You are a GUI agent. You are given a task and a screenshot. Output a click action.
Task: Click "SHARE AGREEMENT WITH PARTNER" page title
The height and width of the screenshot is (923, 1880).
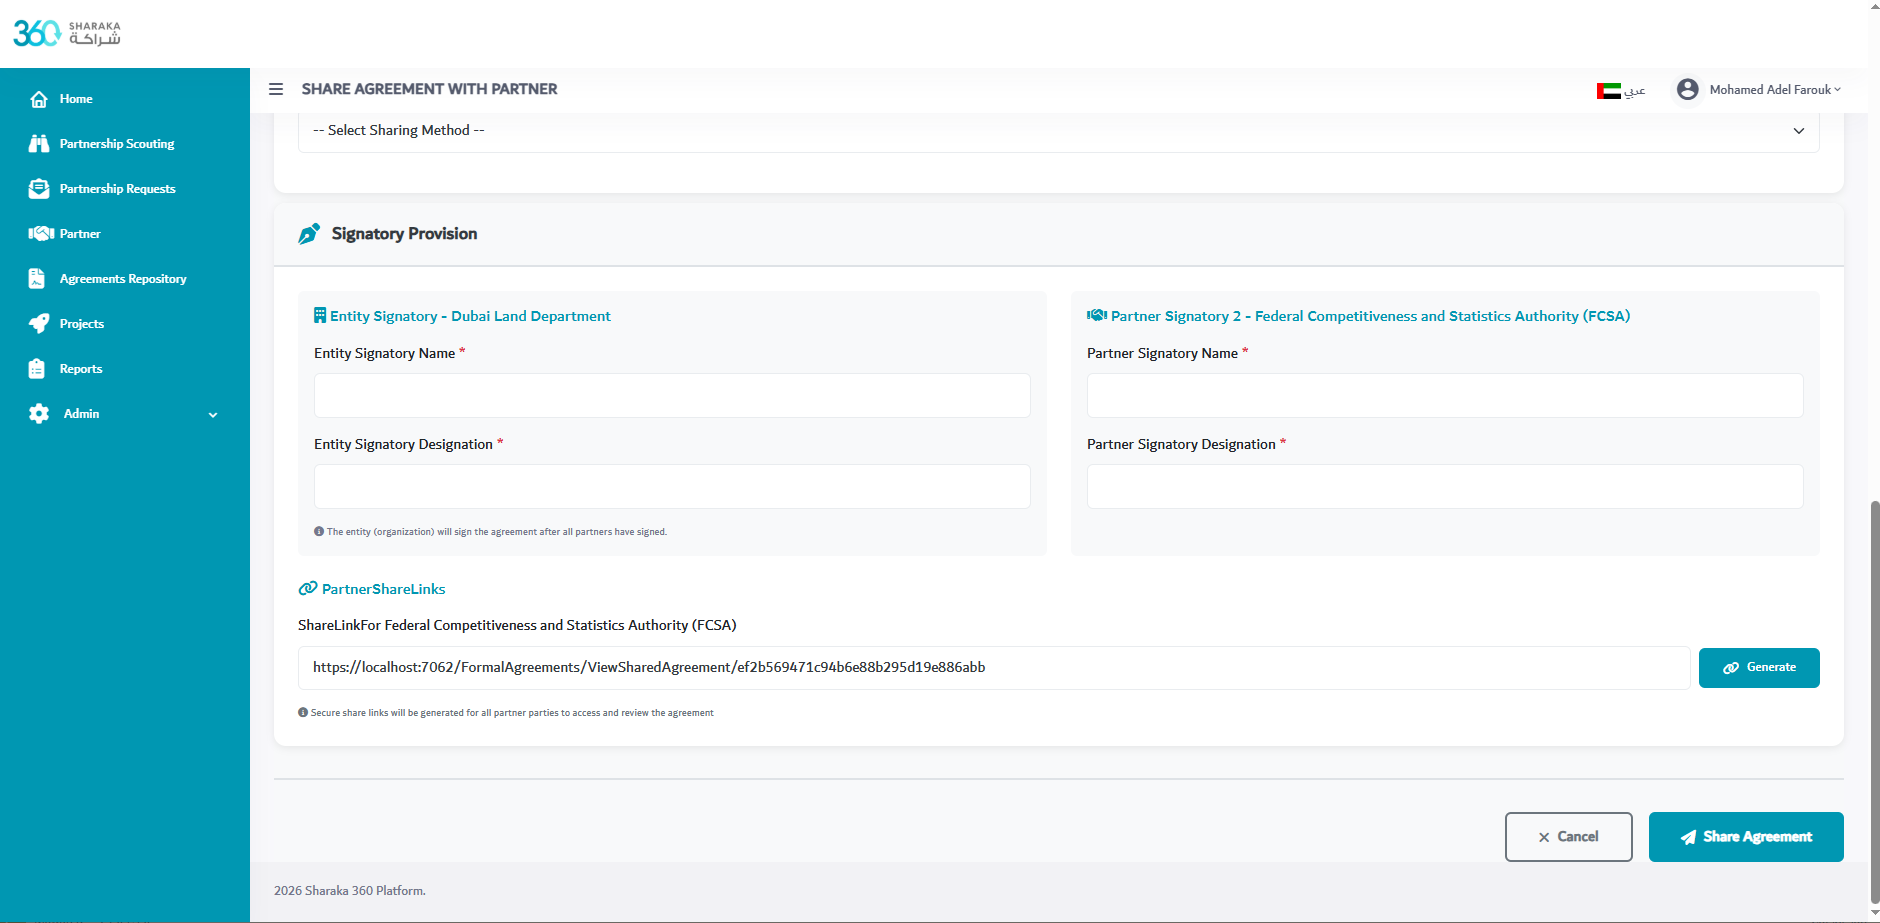click(430, 89)
